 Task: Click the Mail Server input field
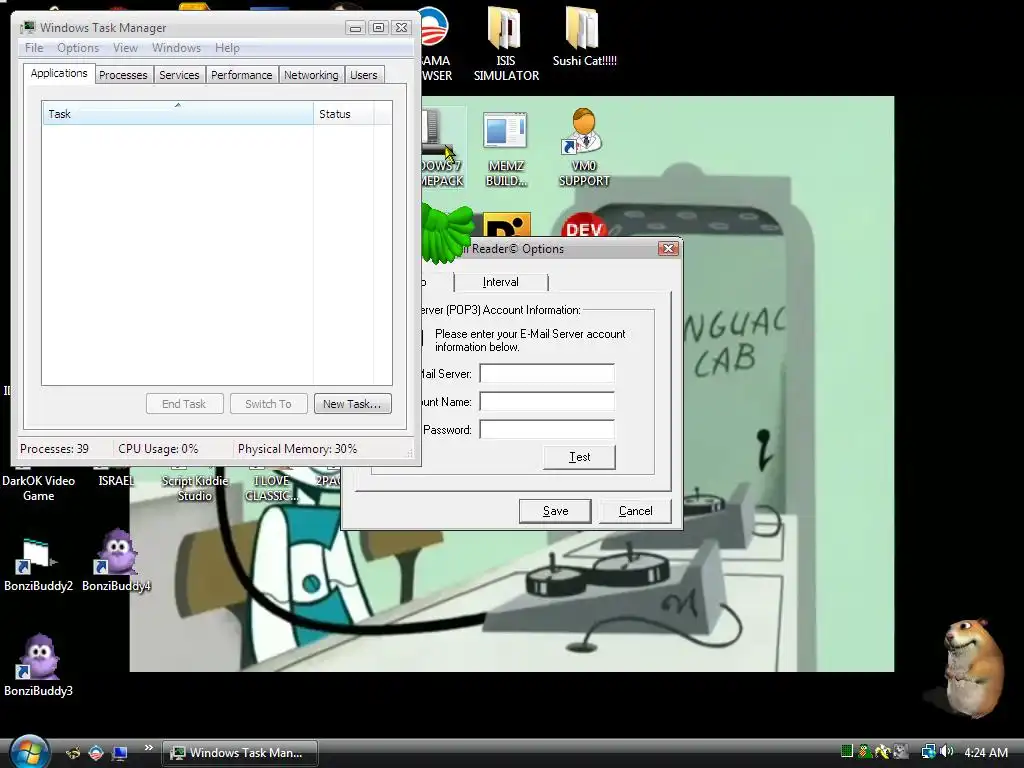click(547, 374)
